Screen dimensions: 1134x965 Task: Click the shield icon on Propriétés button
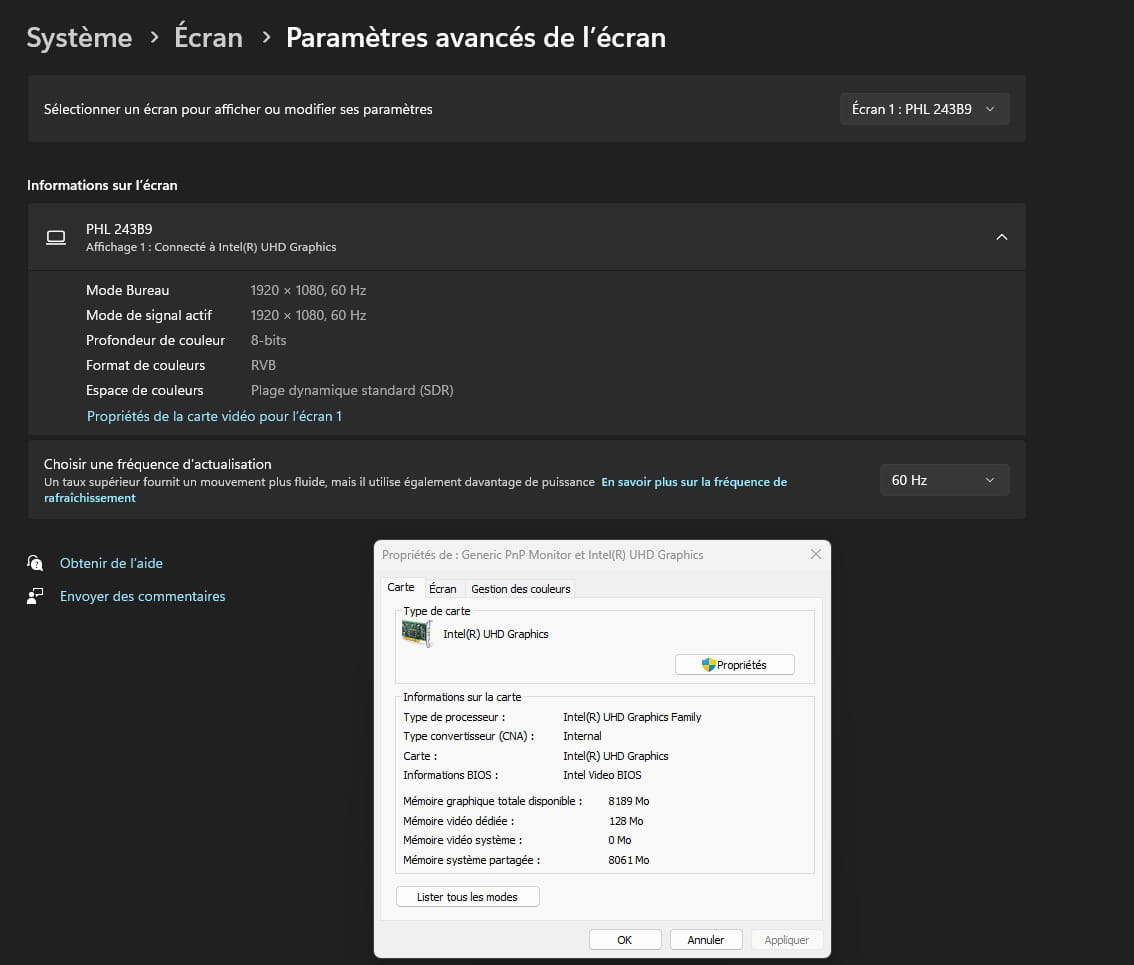tap(708, 665)
